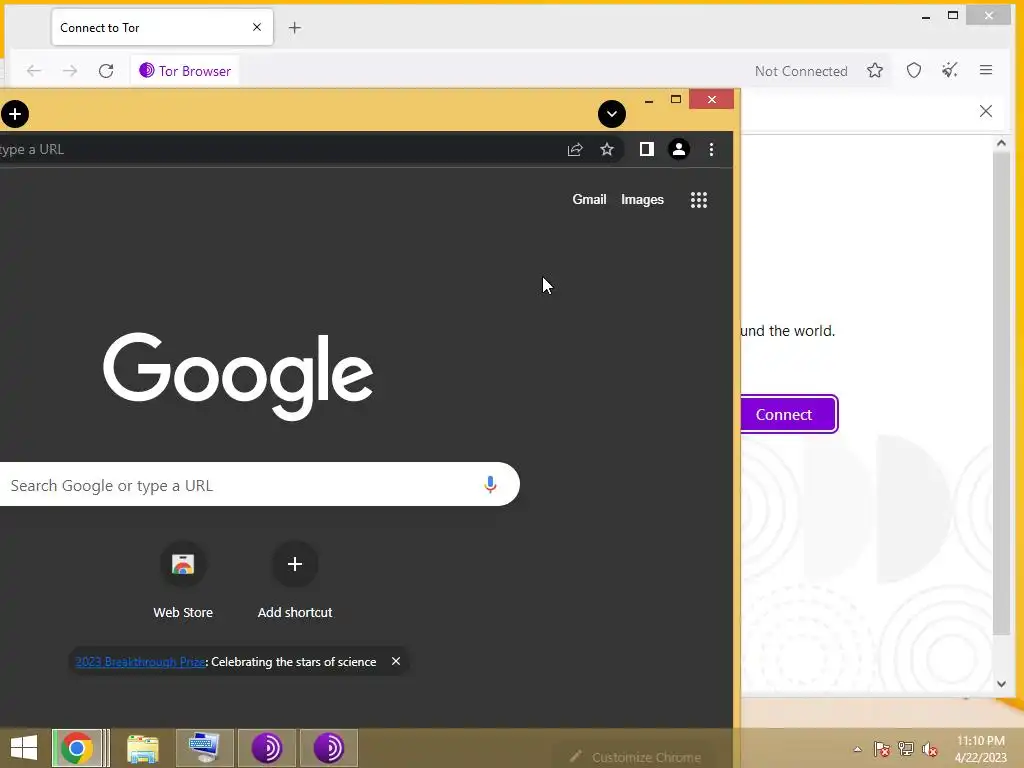Open Action Center flag icon
The image size is (1024, 768).
click(x=882, y=749)
